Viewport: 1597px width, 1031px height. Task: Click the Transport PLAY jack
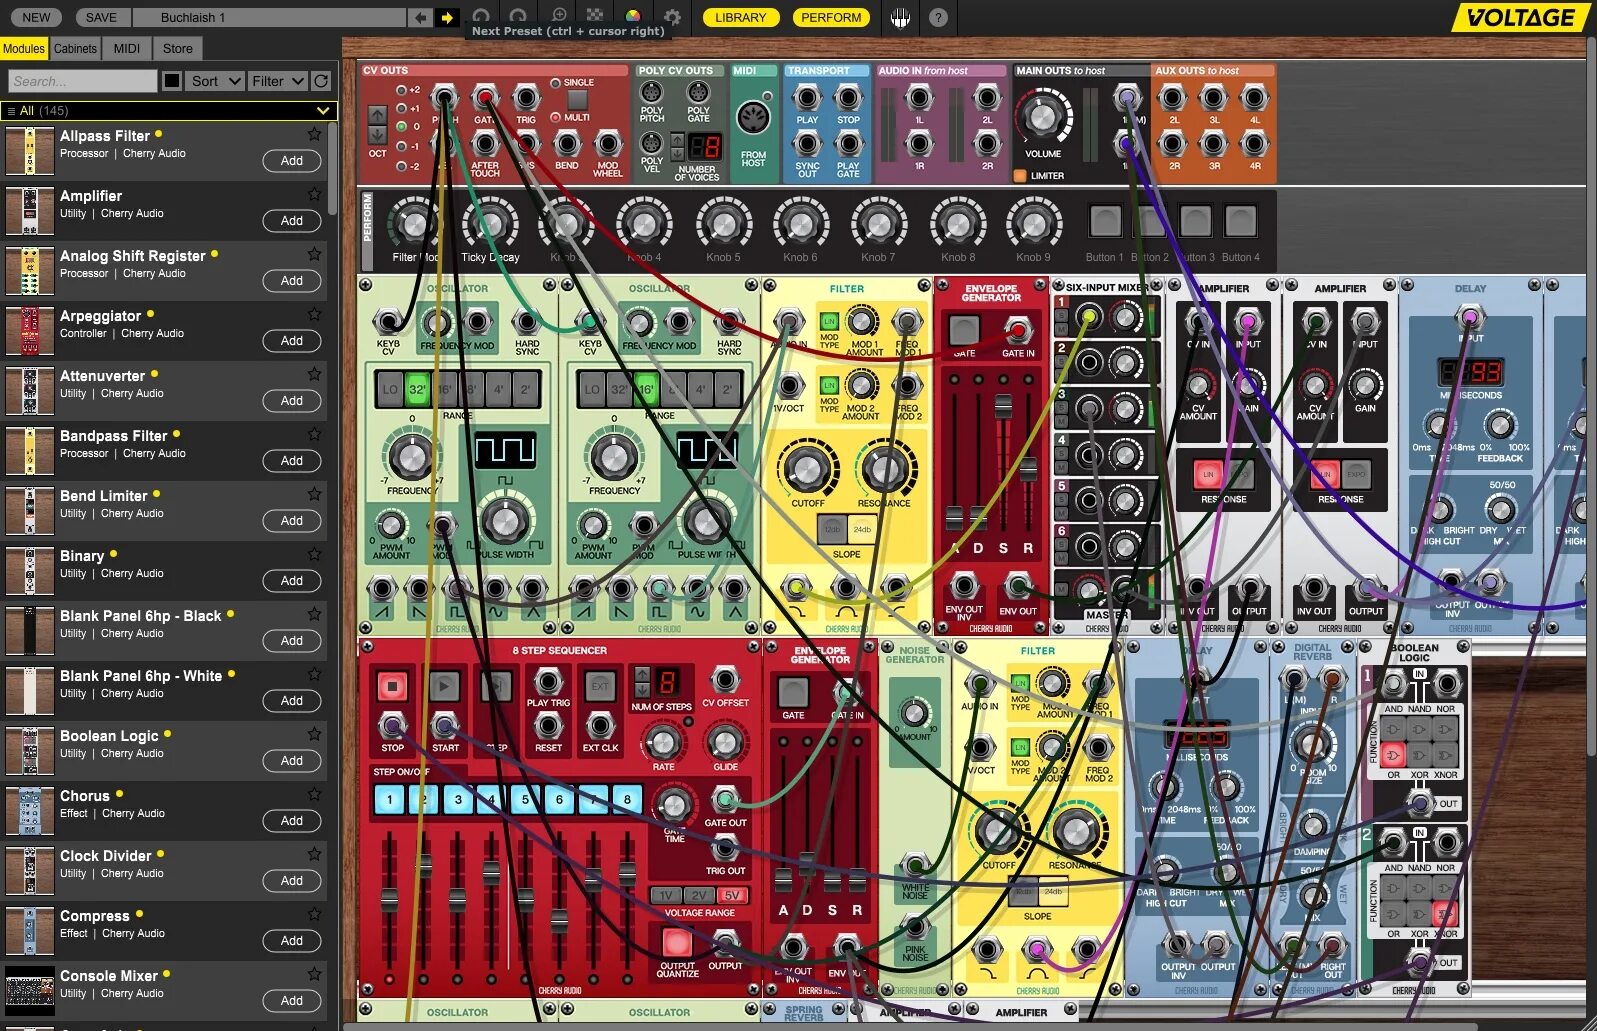tap(807, 98)
